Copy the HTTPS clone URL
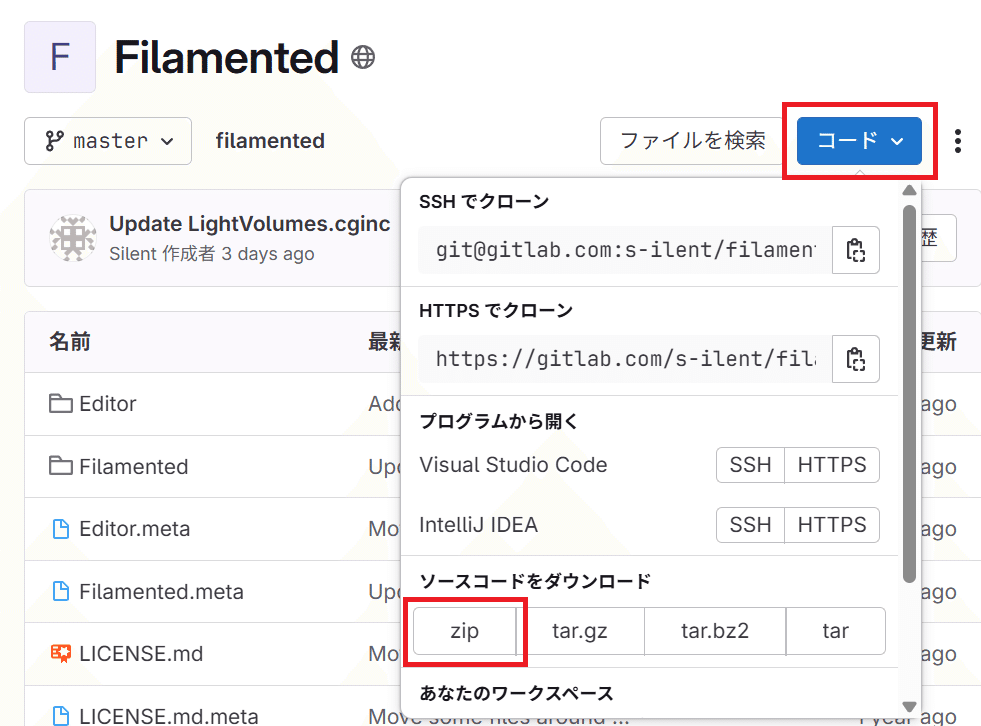This screenshot has height=726, width=981. 856,359
